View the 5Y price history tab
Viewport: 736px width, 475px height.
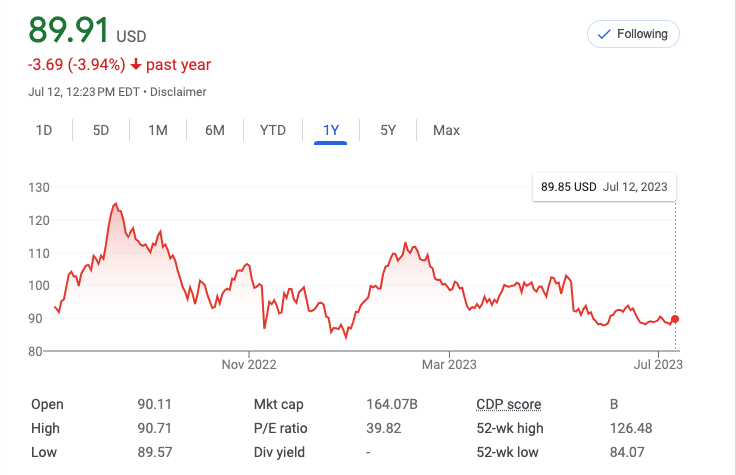388,130
